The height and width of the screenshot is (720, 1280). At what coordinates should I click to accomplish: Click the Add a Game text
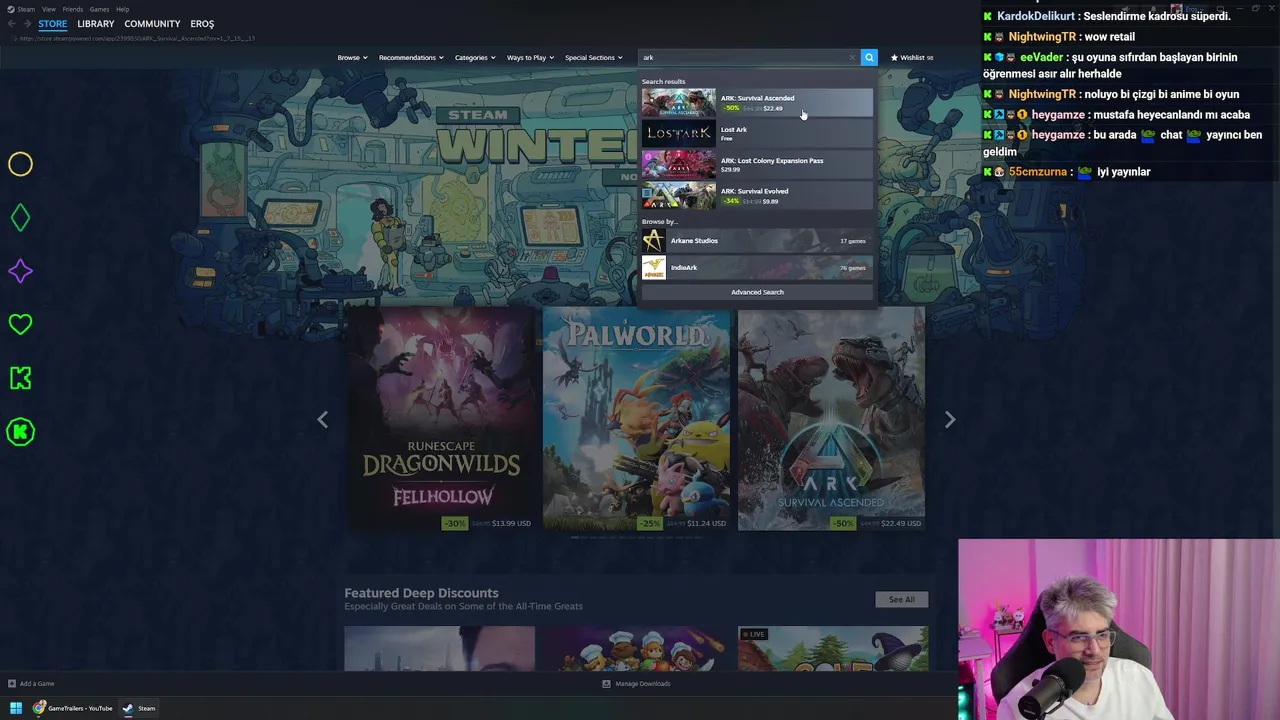pyautogui.click(x=37, y=684)
